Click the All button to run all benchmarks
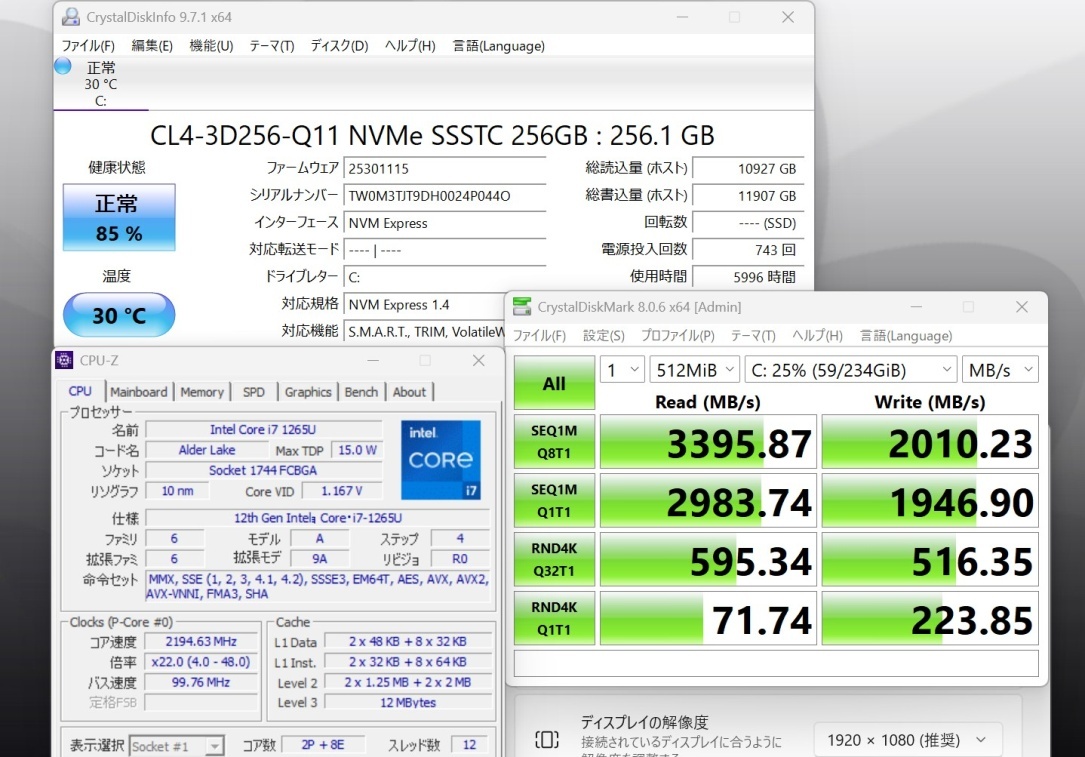Viewport: 1085px width, 757px height. tap(553, 382)
